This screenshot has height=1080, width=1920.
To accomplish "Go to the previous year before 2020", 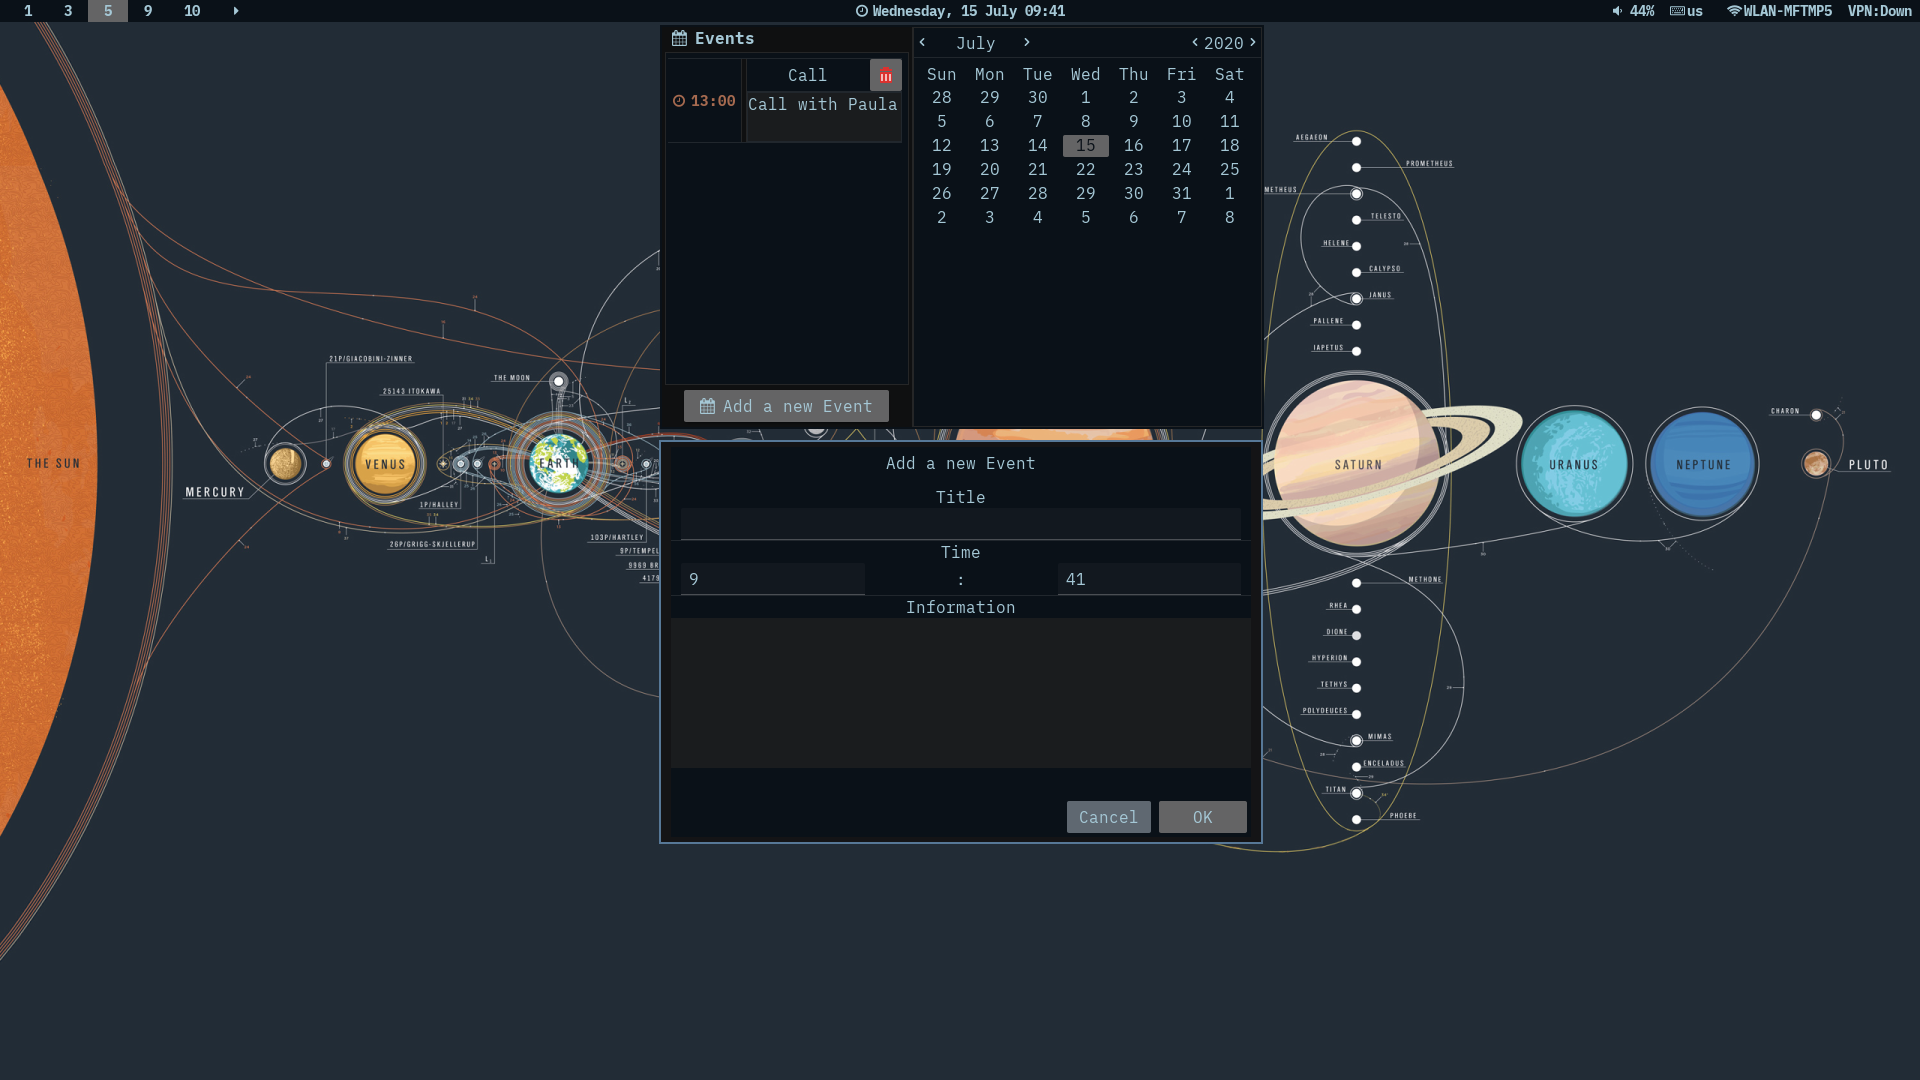I will point(1194,42).
